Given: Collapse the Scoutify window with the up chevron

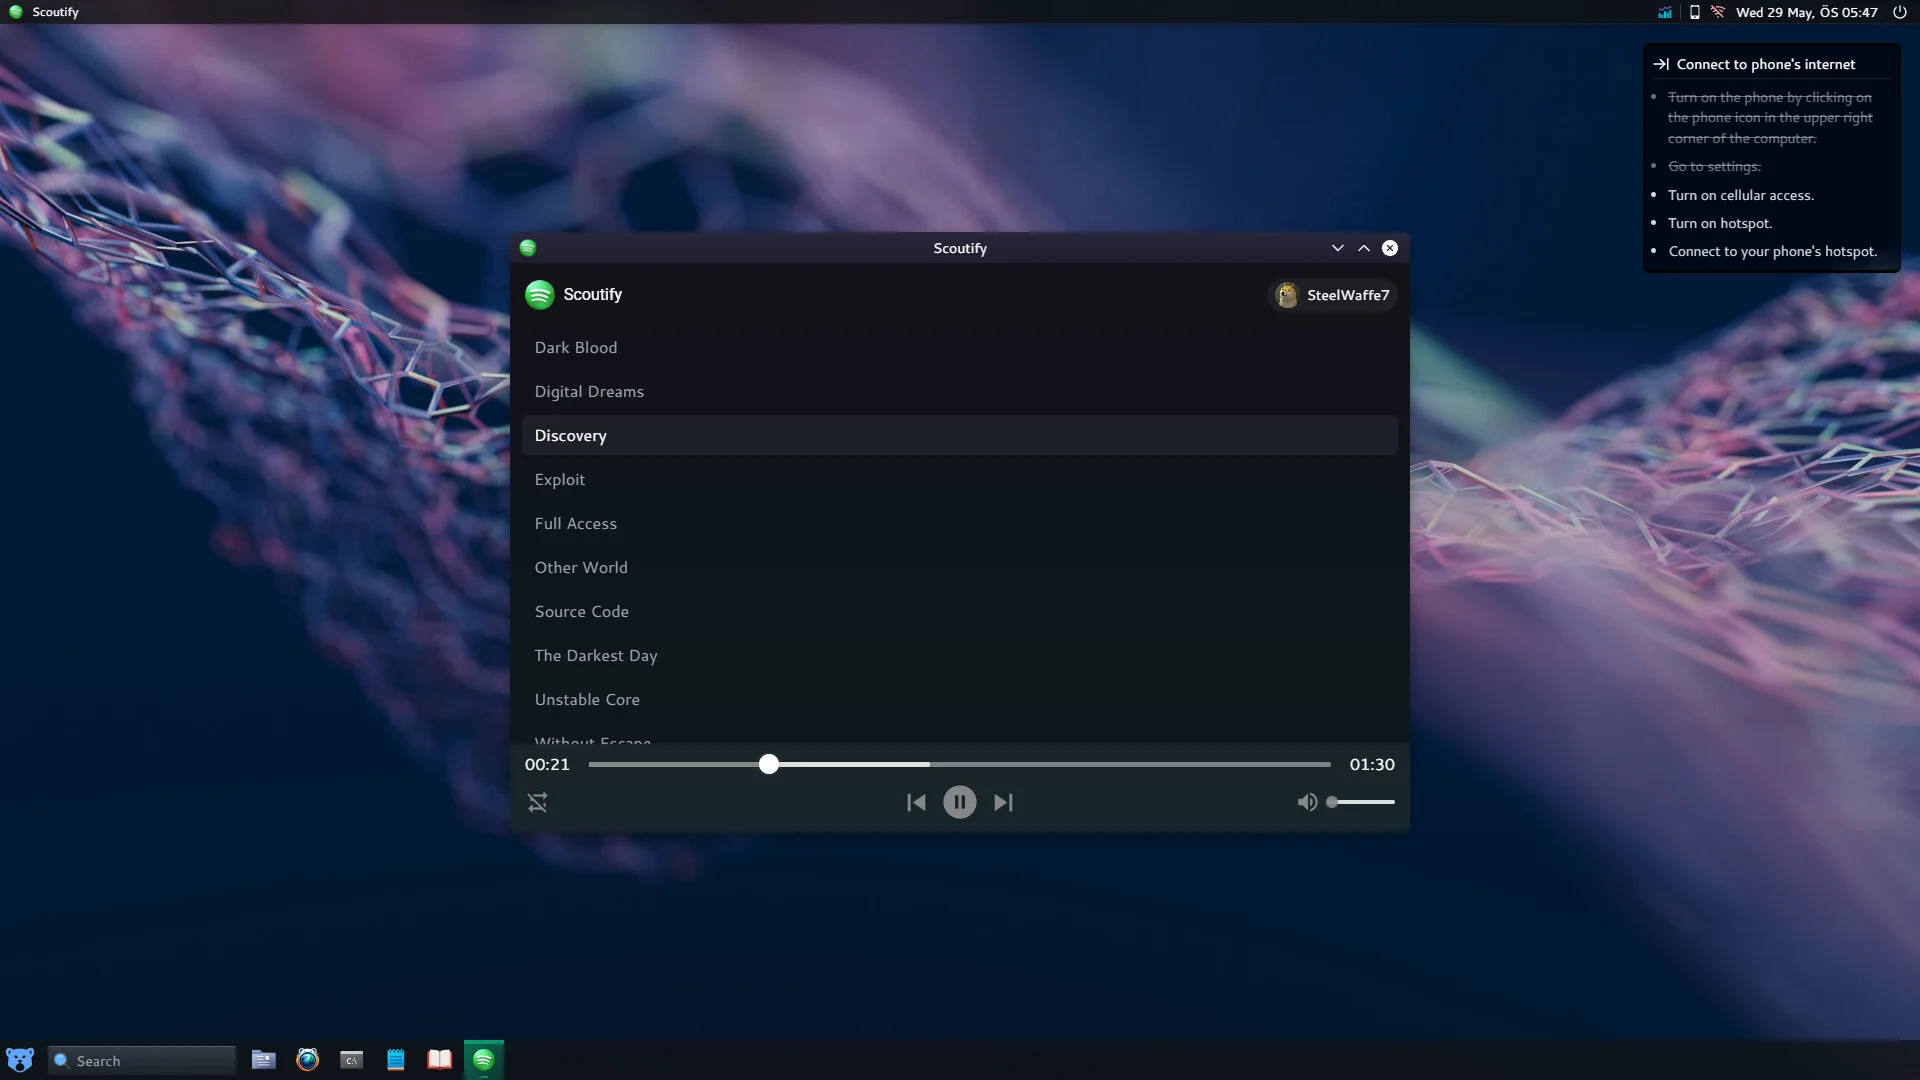Looking at the screenshot, I should (1363, 247).
